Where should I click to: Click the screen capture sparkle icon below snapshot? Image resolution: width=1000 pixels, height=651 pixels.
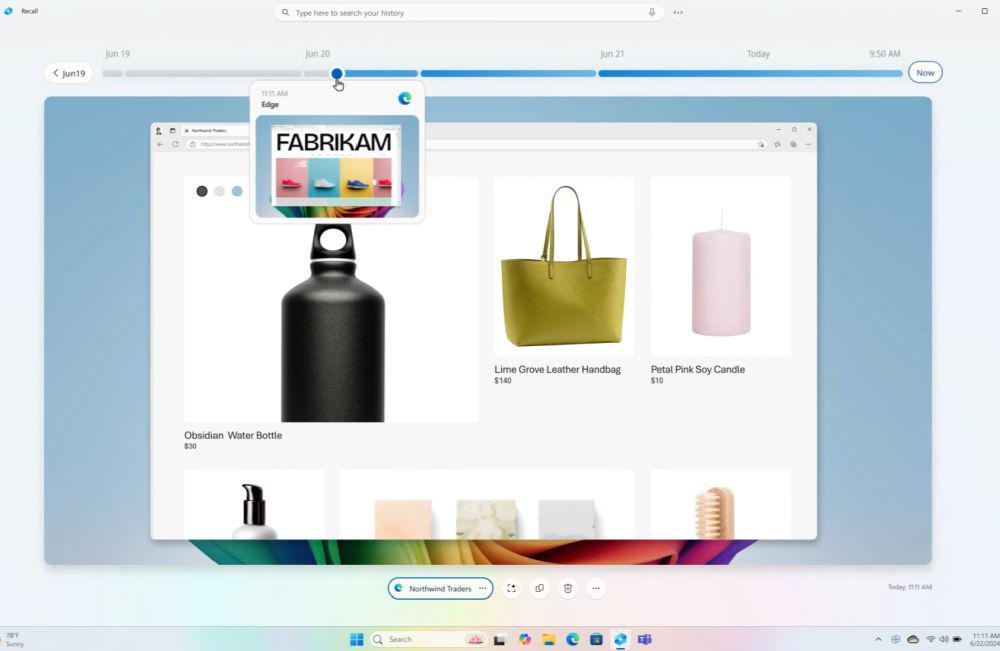coord(511,588)
